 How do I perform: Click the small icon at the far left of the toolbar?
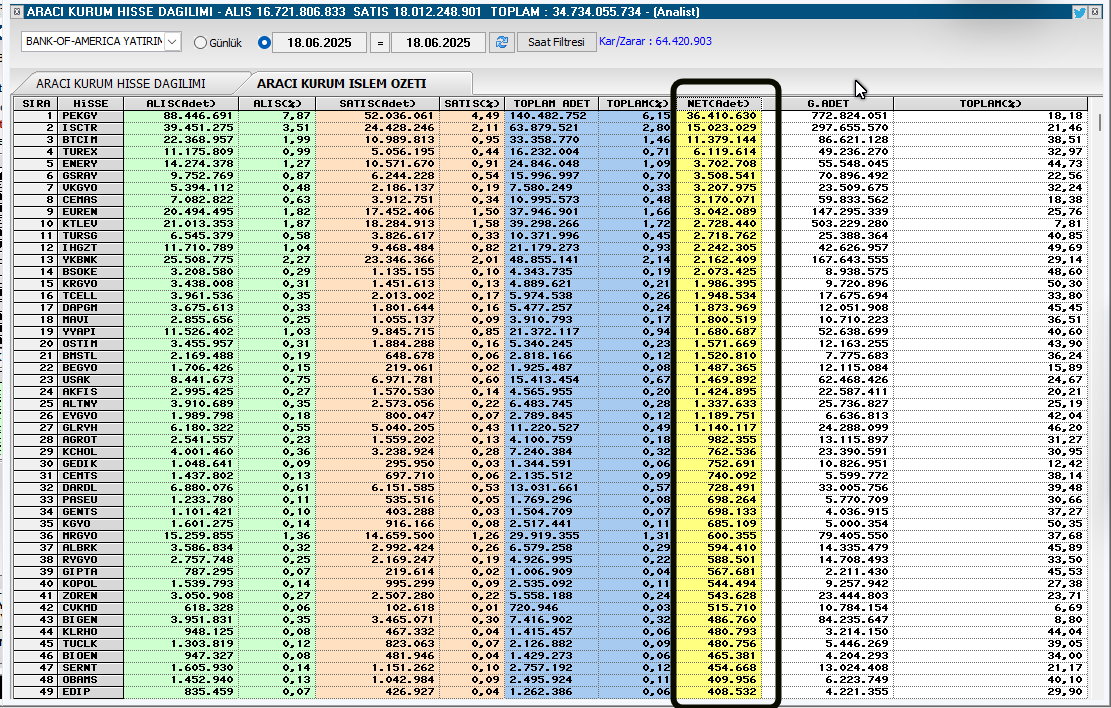[x=18, y=11]
